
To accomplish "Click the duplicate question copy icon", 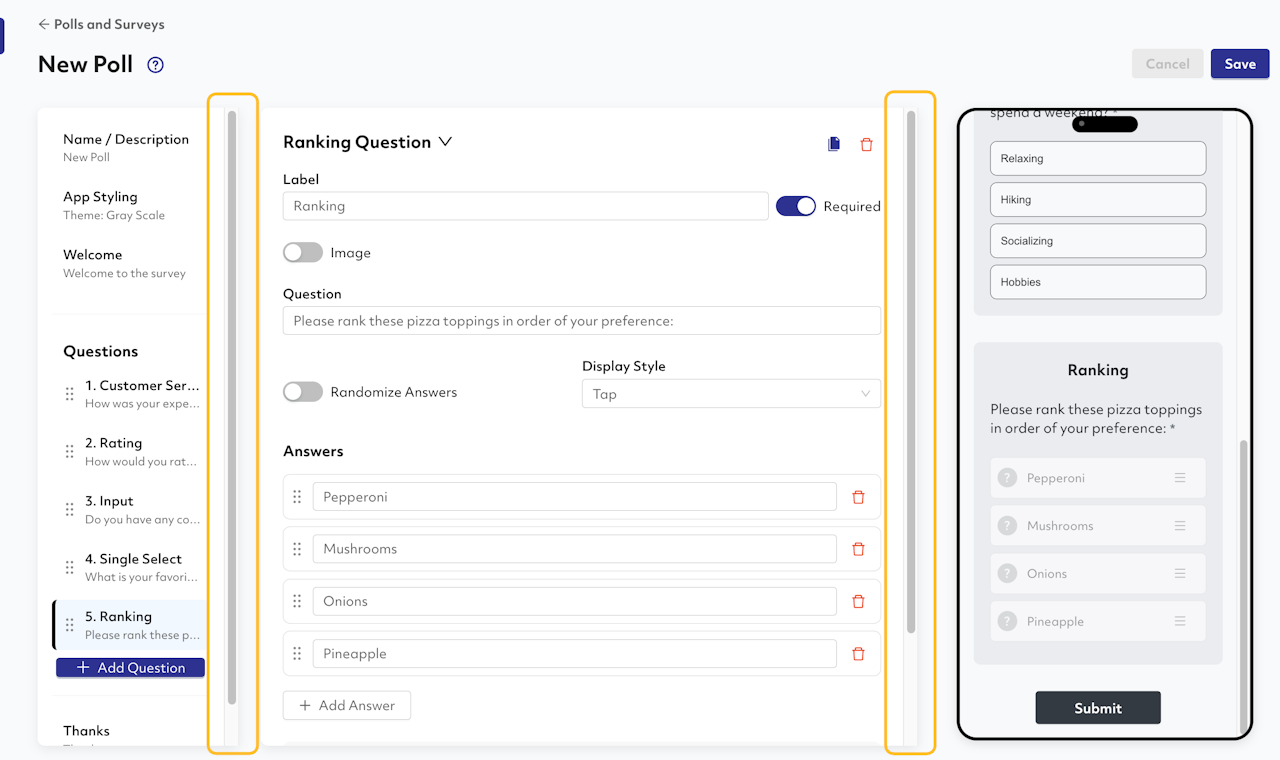I will point(834,144).
